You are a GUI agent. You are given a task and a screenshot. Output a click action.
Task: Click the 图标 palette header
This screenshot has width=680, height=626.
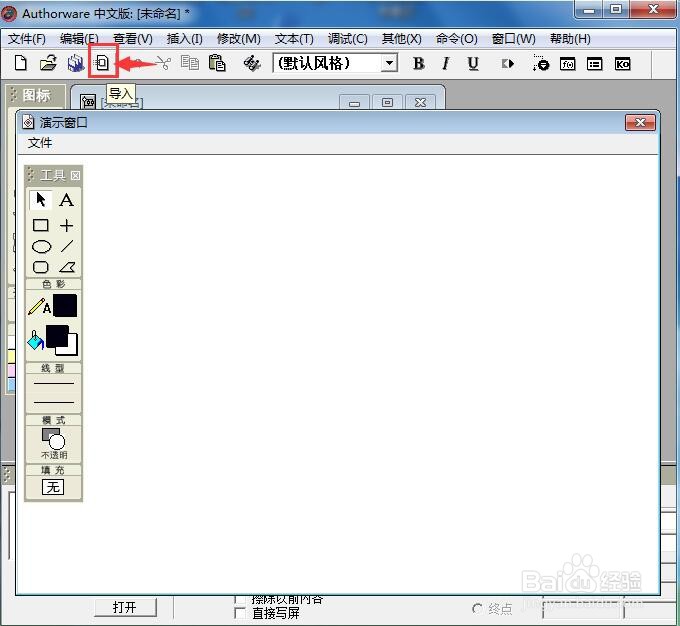coord(36,95)
